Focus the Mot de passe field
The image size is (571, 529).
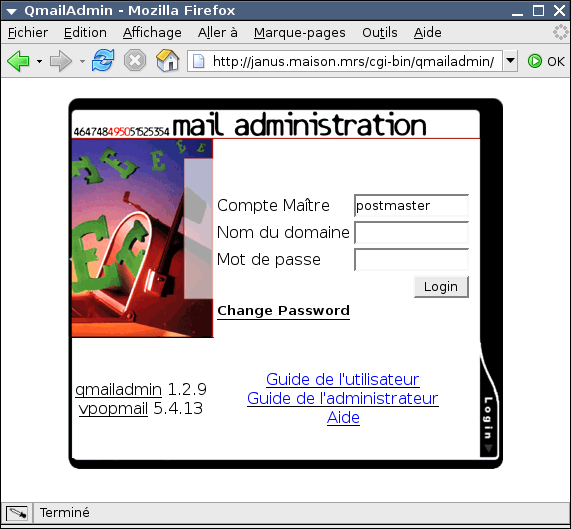[411, 260]
